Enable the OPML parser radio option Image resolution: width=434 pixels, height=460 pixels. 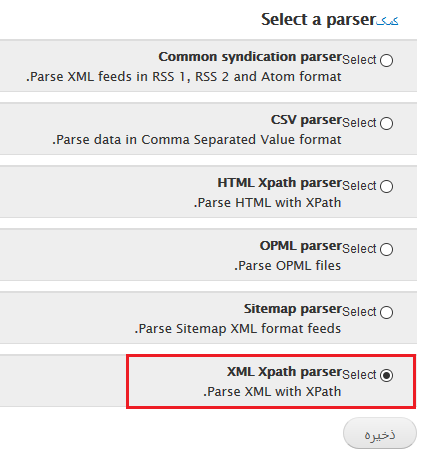click(386, 250)
